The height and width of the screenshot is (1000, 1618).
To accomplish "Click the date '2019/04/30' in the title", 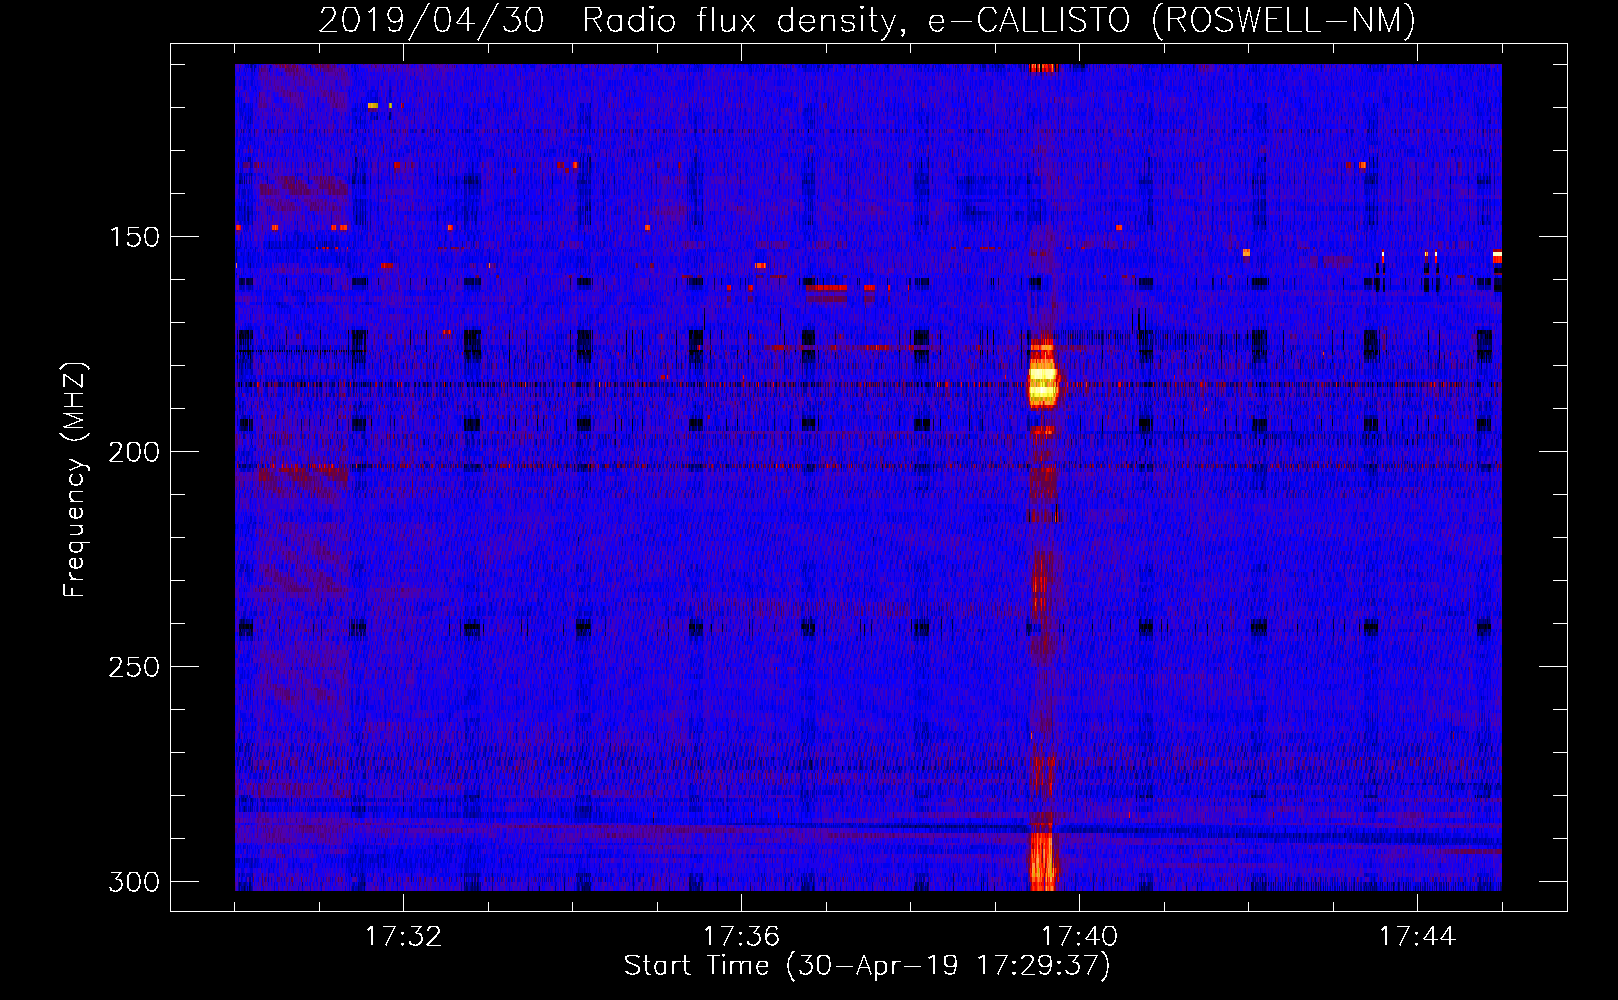I will 431,20.
